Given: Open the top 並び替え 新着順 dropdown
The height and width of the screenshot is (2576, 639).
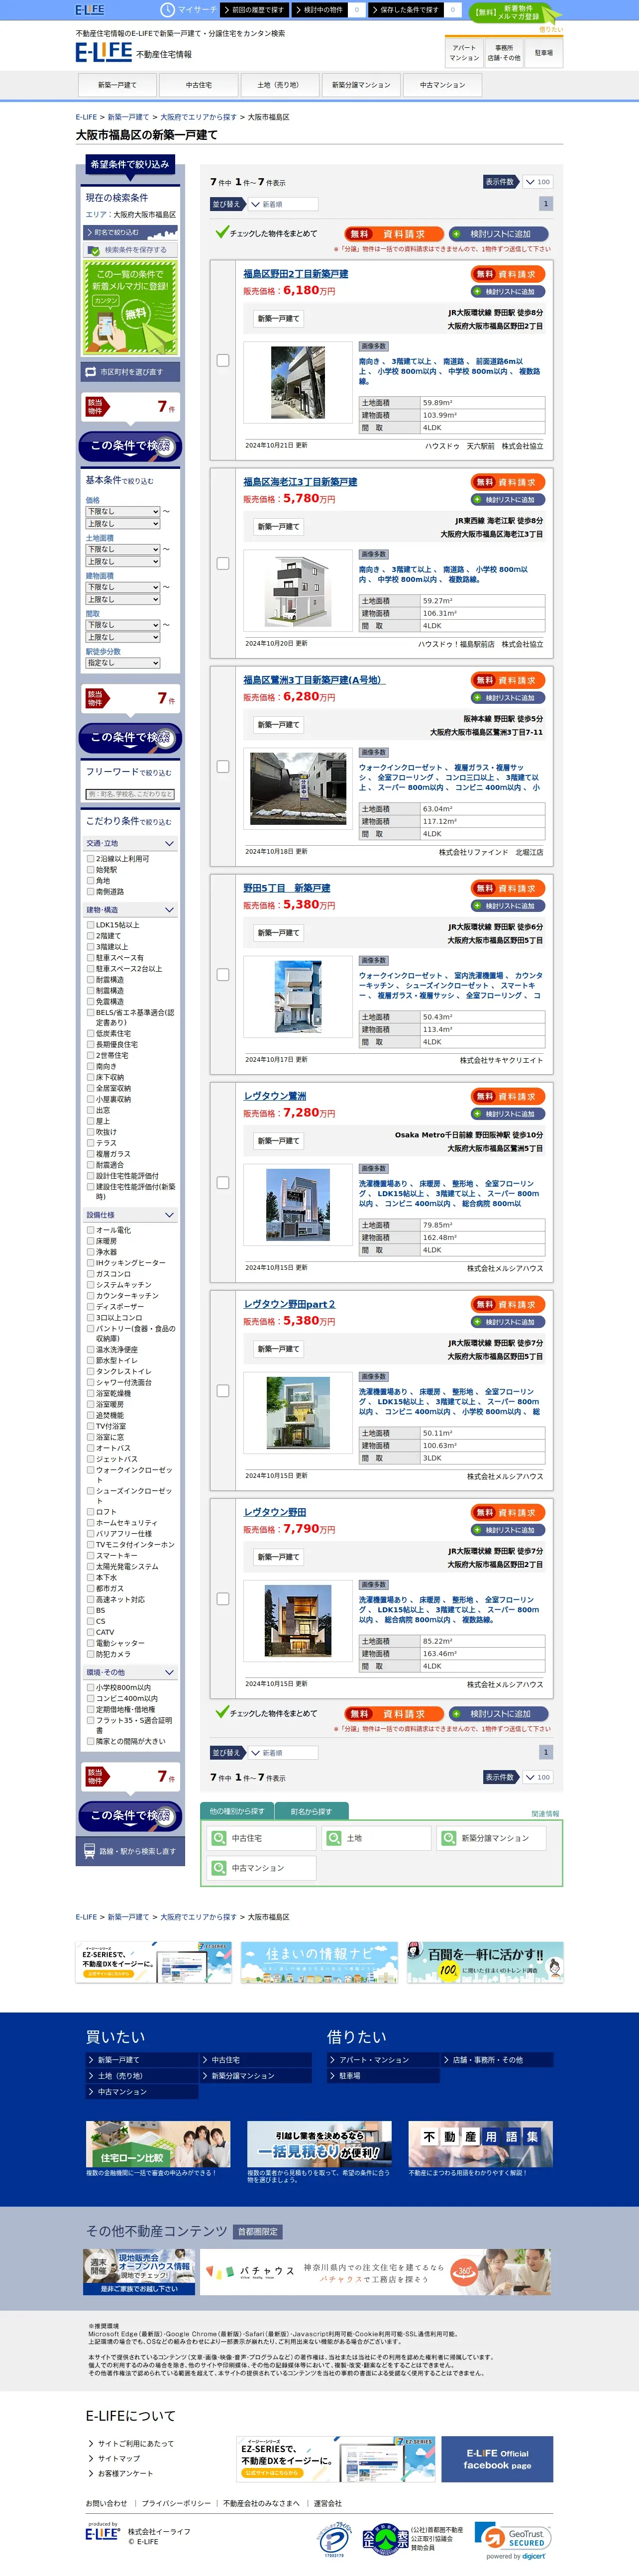Looking at the screenshot, I should 282,204.
